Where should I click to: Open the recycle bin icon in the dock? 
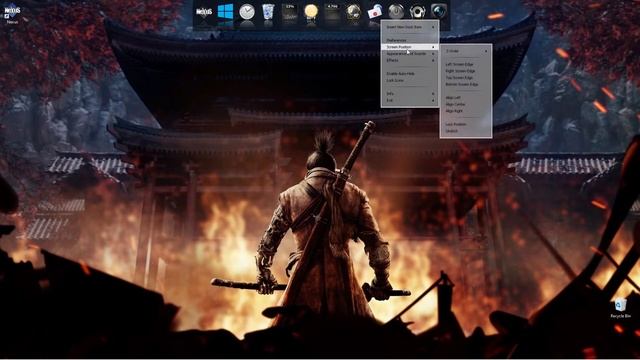(x=268, y=11)
